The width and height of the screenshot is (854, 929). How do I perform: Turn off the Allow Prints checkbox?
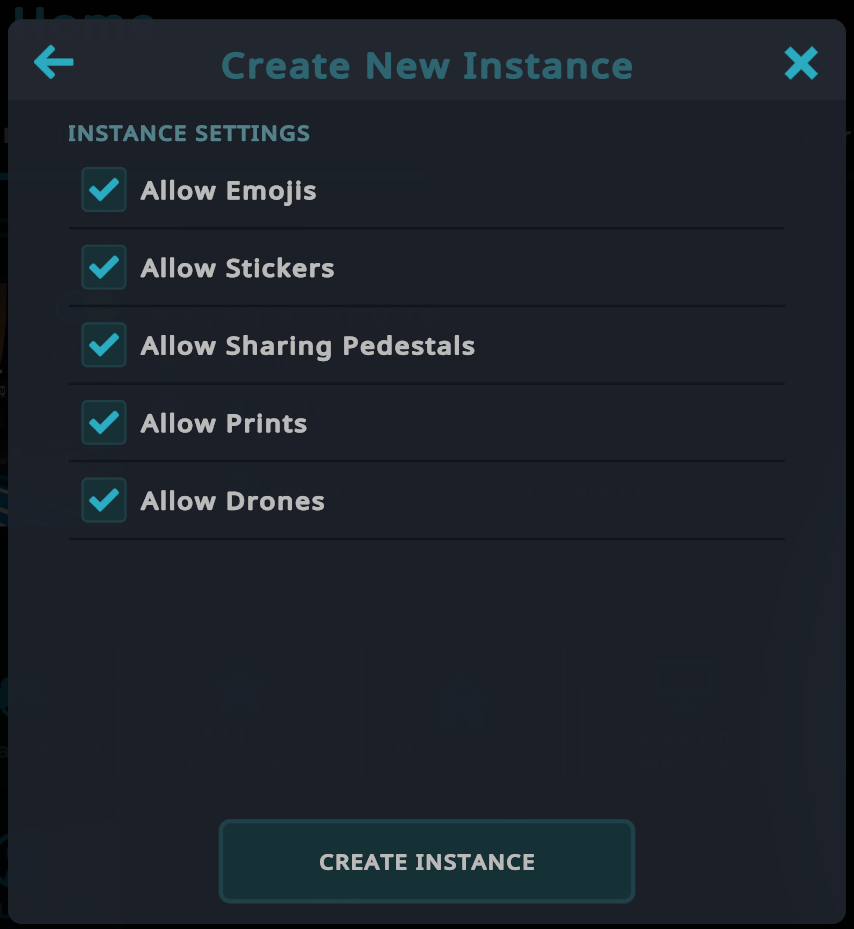tap(104, 422)
